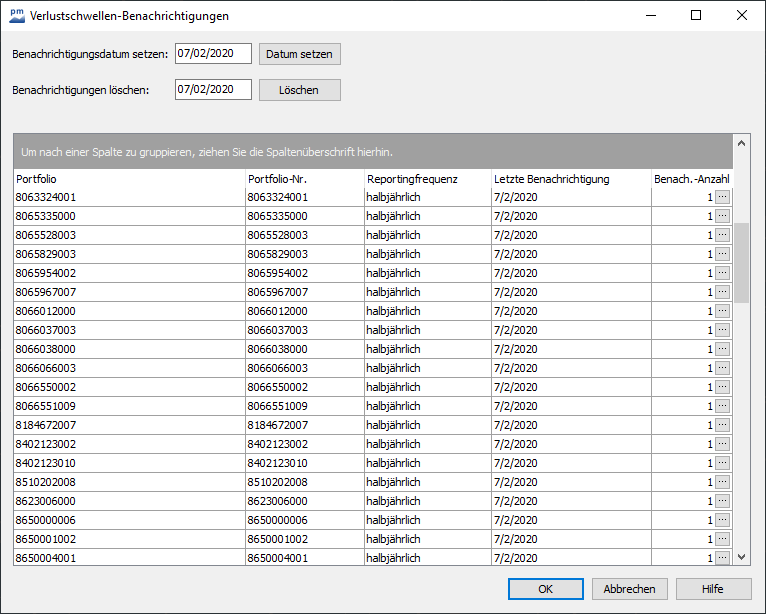
Task: Click ellipsis button in row 8184672007
Action: point(723,425)
